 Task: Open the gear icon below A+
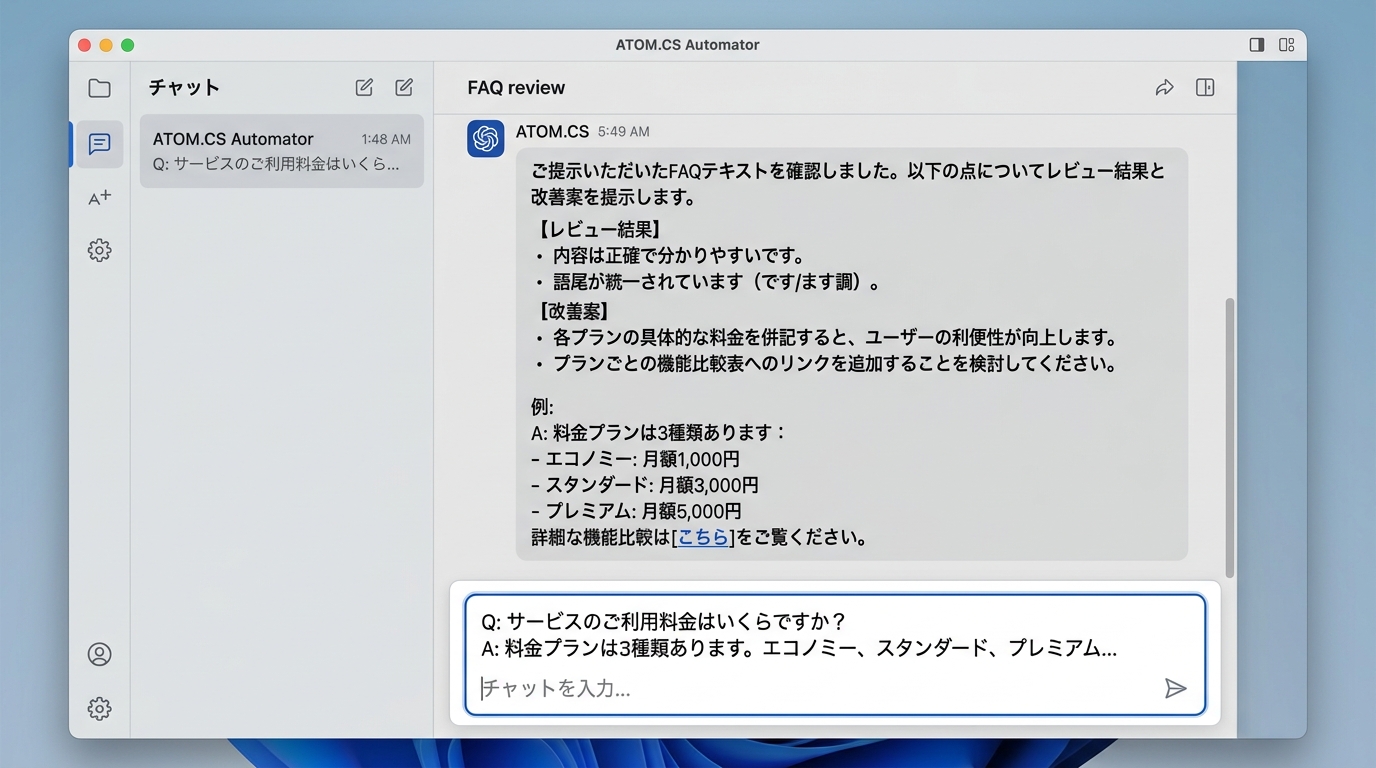pyautogui.click(x=99, y=250)
